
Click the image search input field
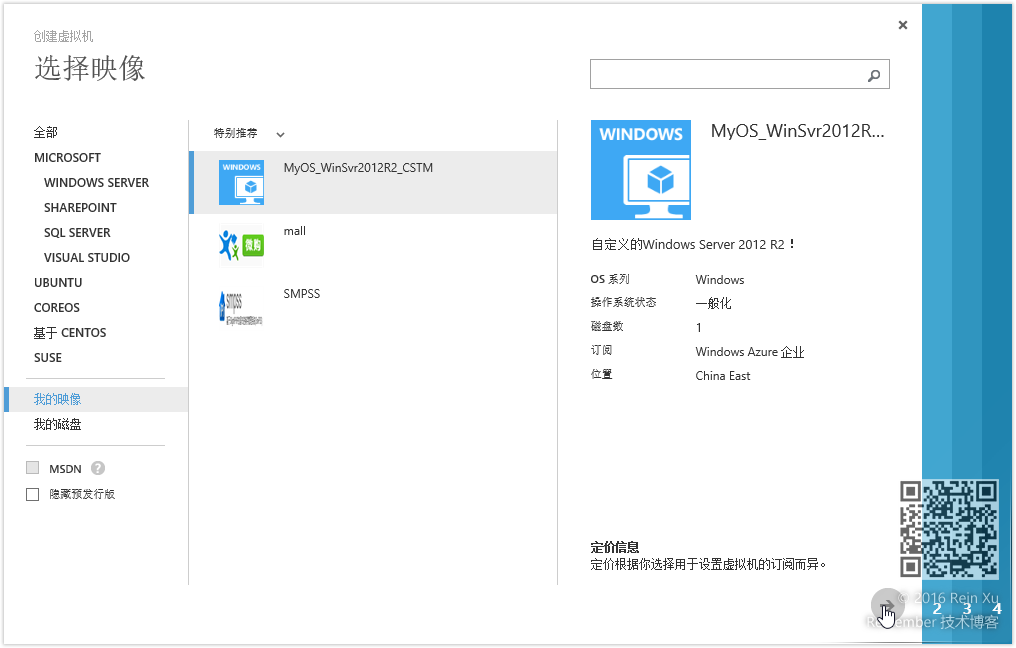pyautogui.click(x=739, y=75)
